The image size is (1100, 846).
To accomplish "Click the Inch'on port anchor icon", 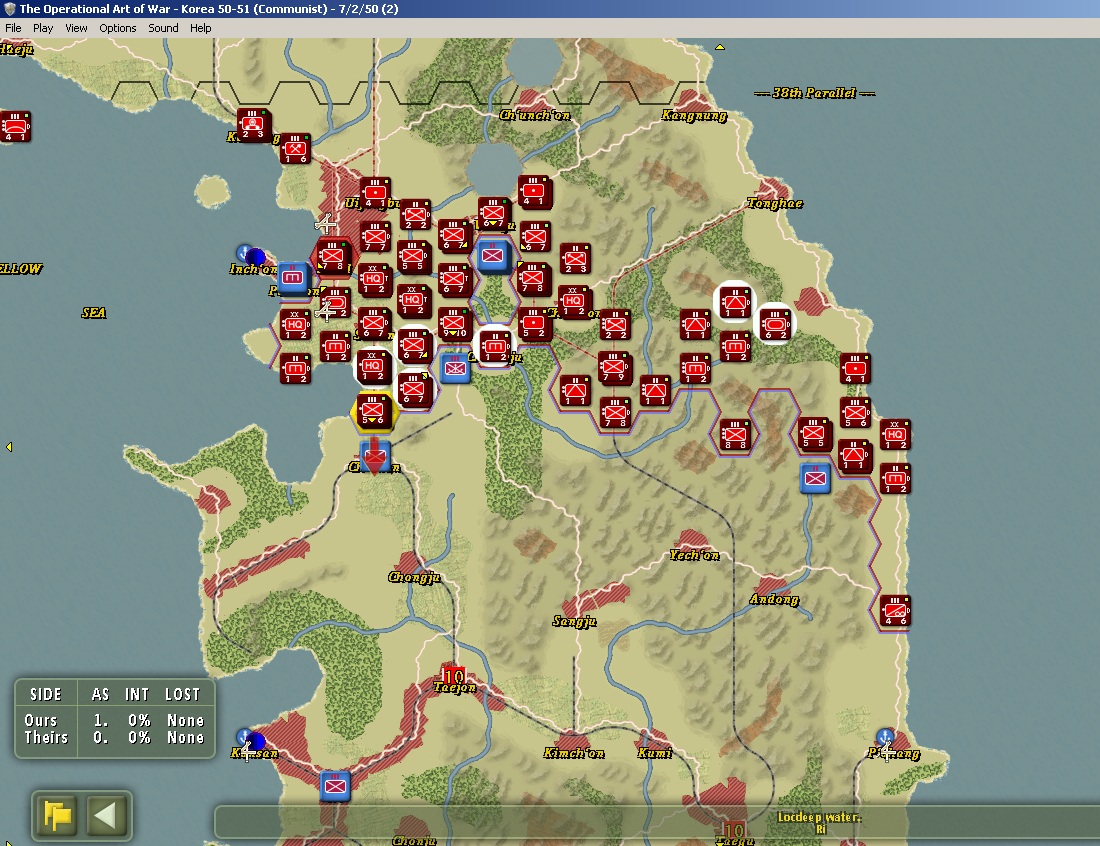I will [243, 253].
